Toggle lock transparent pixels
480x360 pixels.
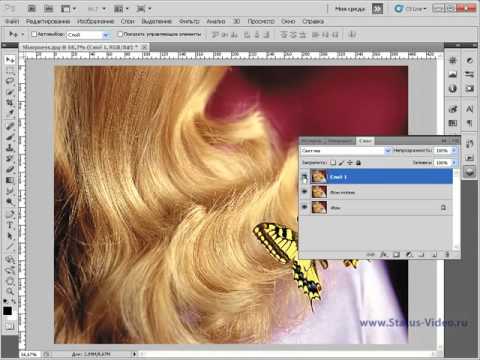coord(333,163)
